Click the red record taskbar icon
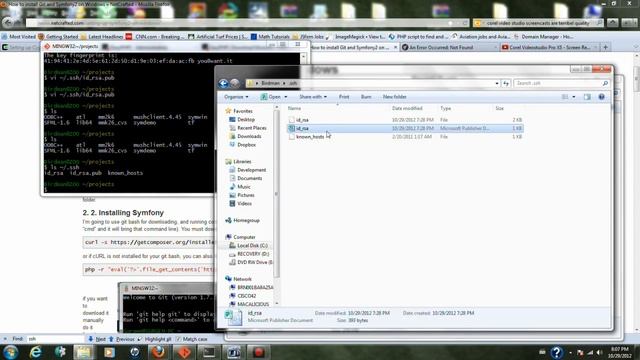 pyautogui.click(x=259, y=352)
